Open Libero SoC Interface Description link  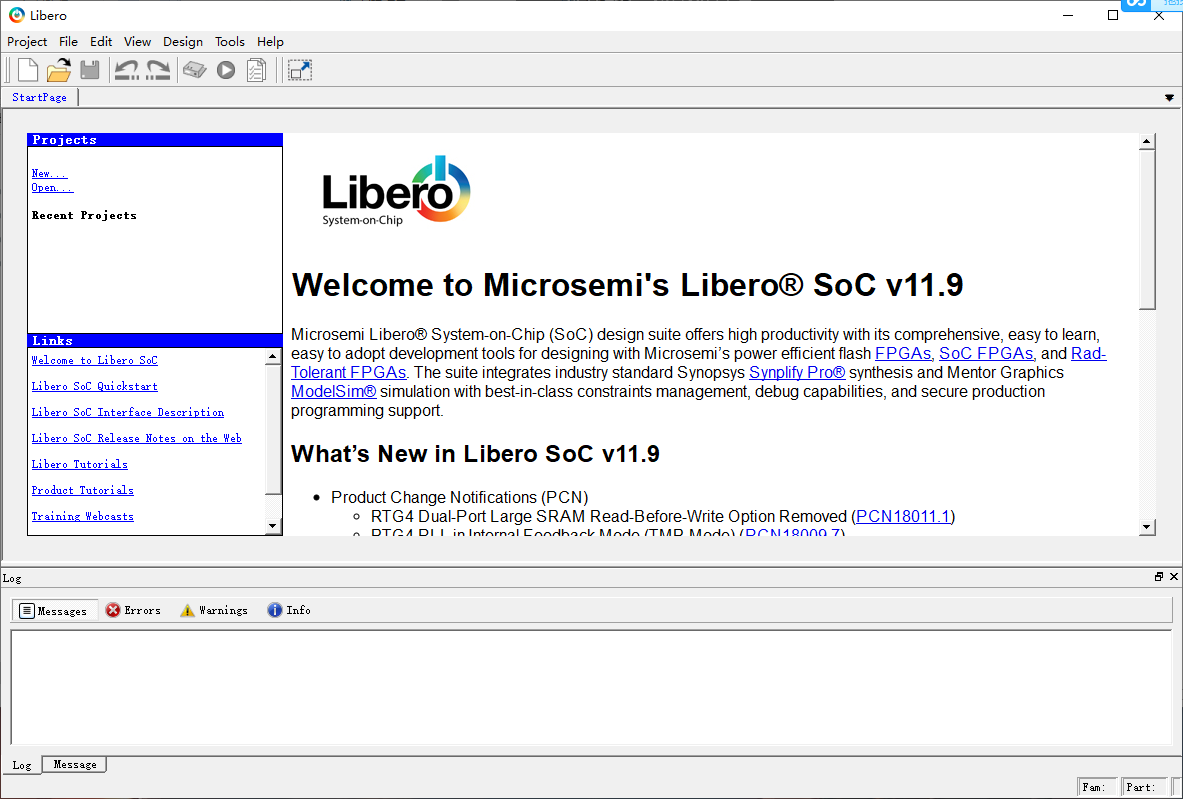128,413
